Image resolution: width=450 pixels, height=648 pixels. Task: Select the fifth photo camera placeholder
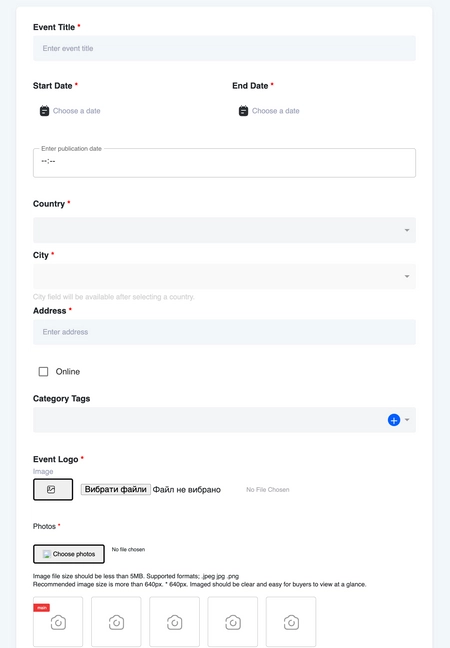coord(291,622)
